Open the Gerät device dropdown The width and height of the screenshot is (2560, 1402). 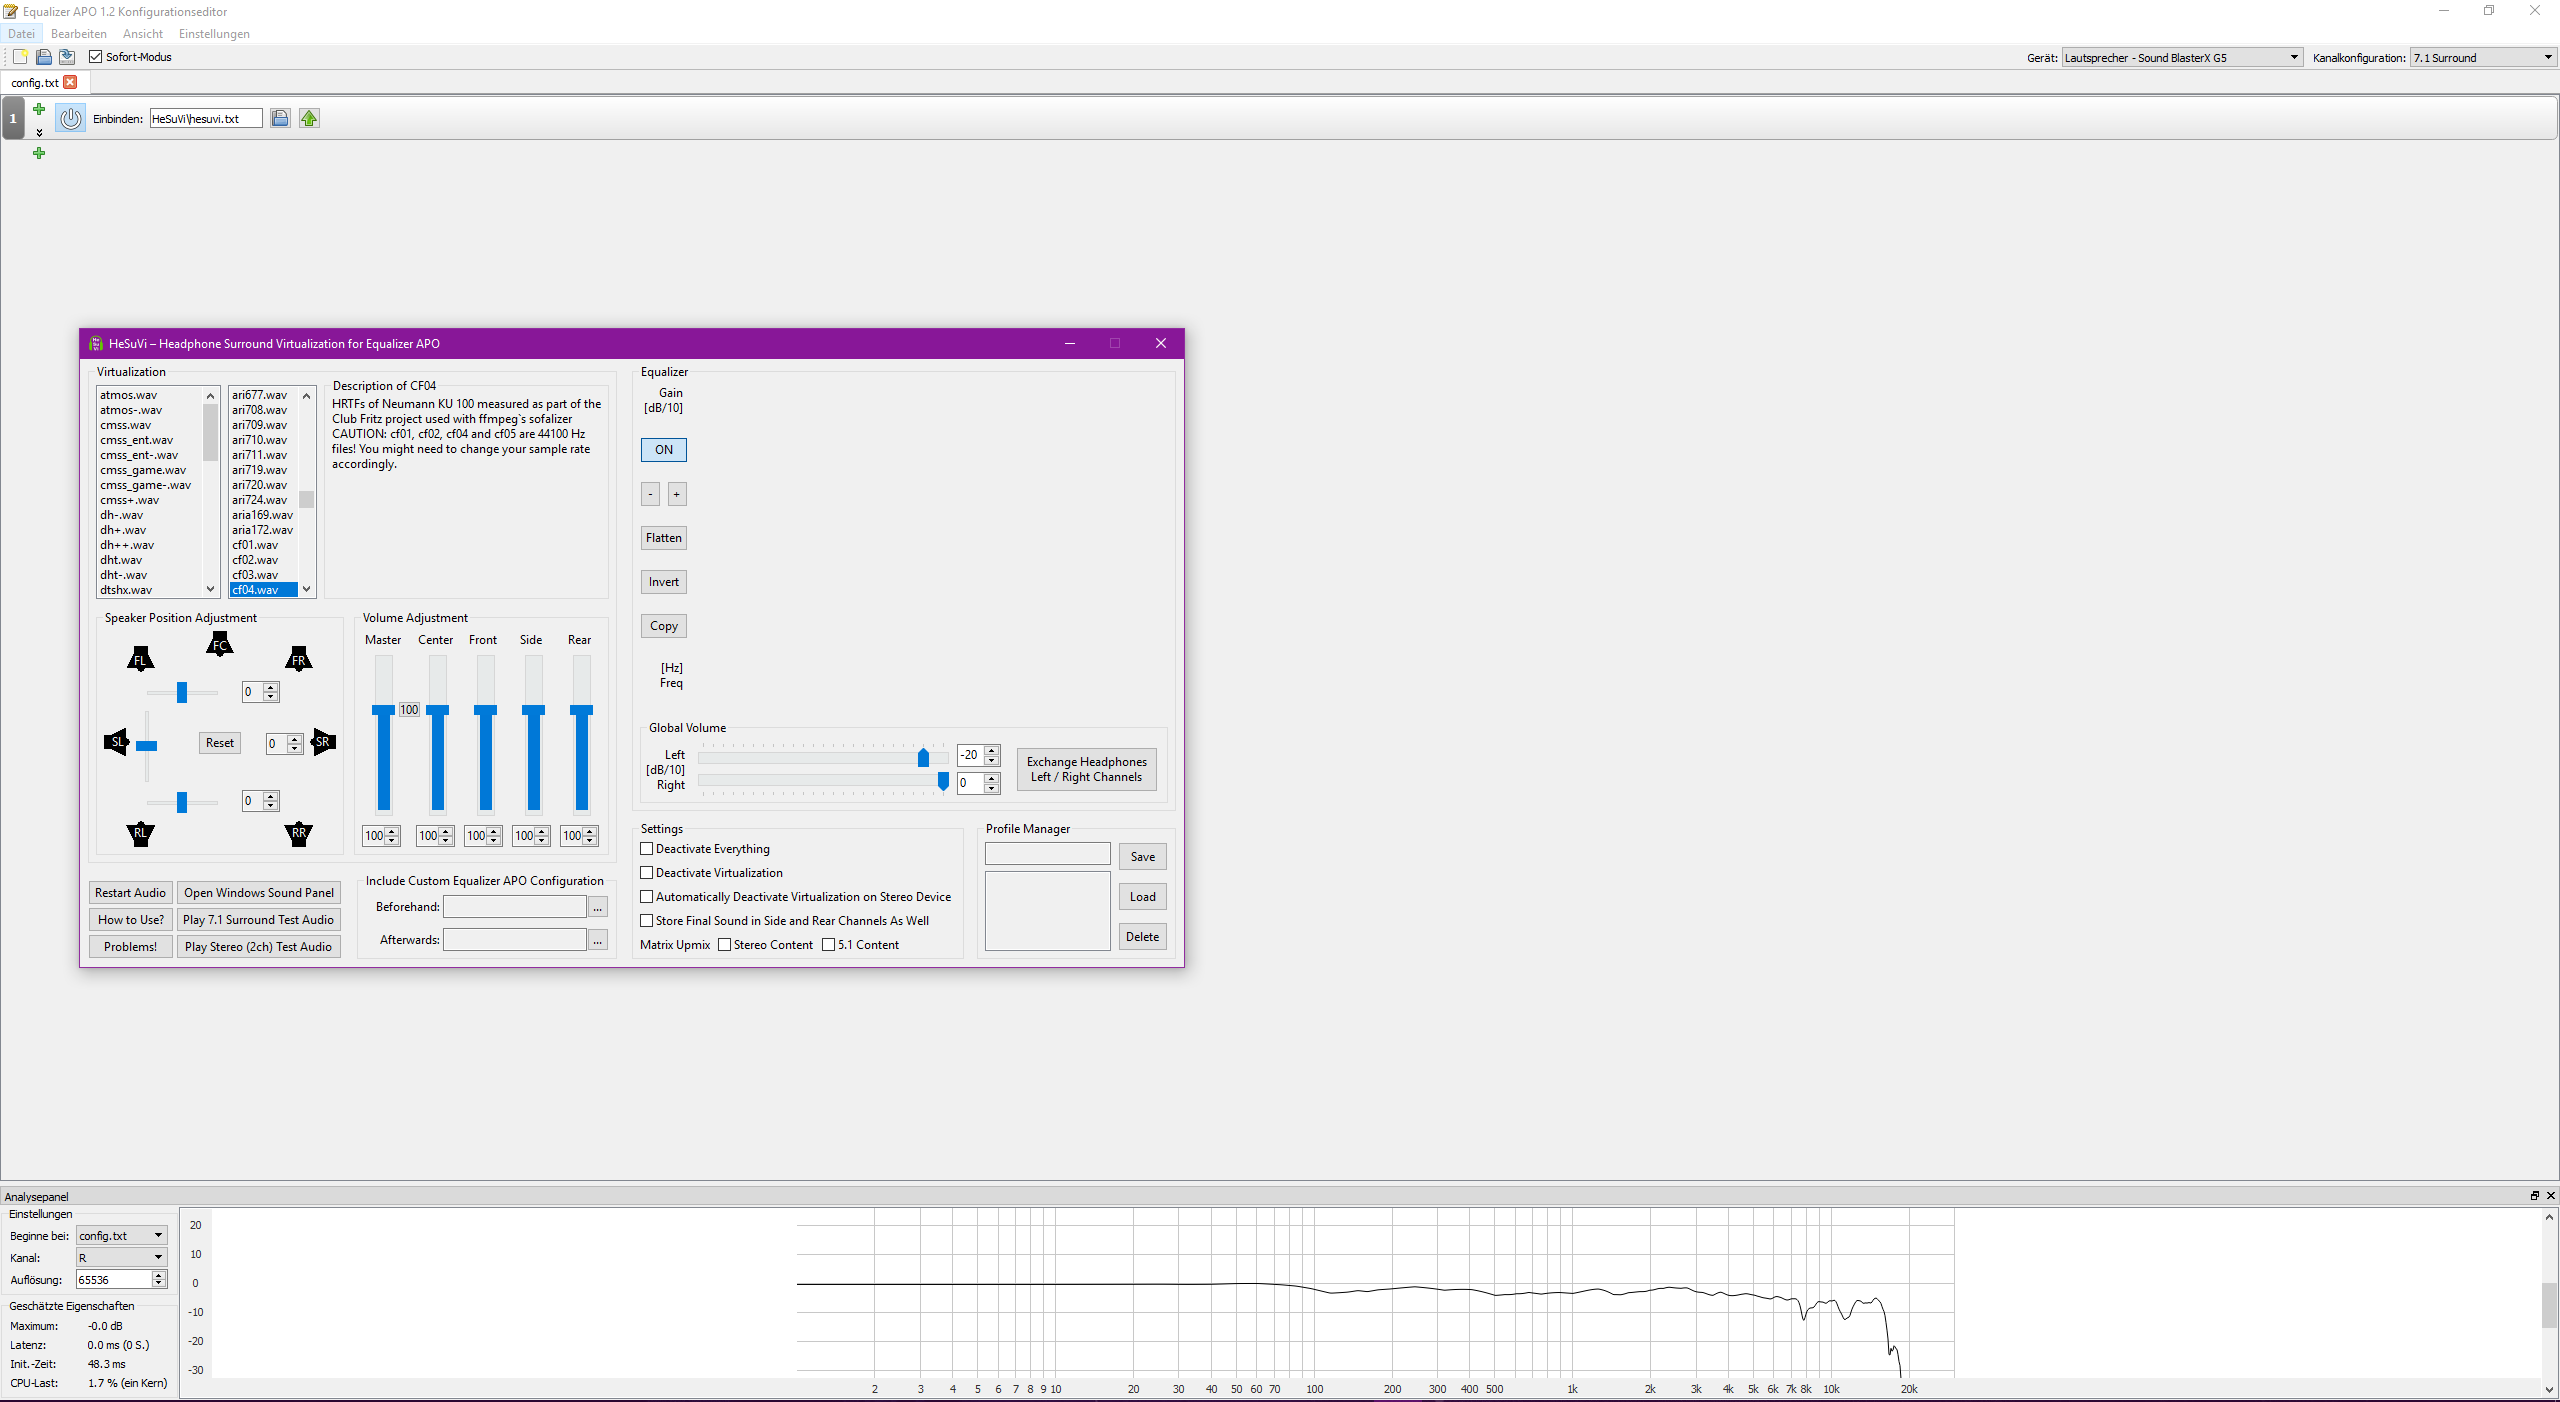(2181, 58)
